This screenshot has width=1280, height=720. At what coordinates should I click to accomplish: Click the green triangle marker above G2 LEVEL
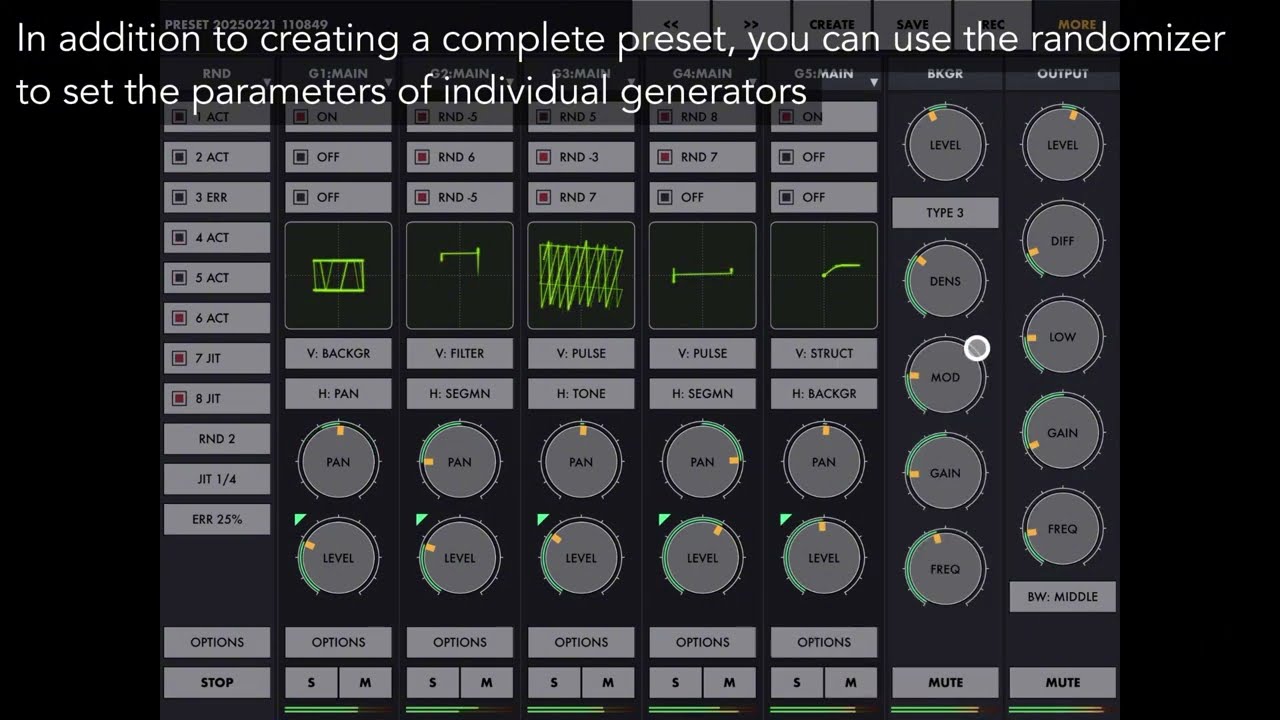(x=421, y=519)
